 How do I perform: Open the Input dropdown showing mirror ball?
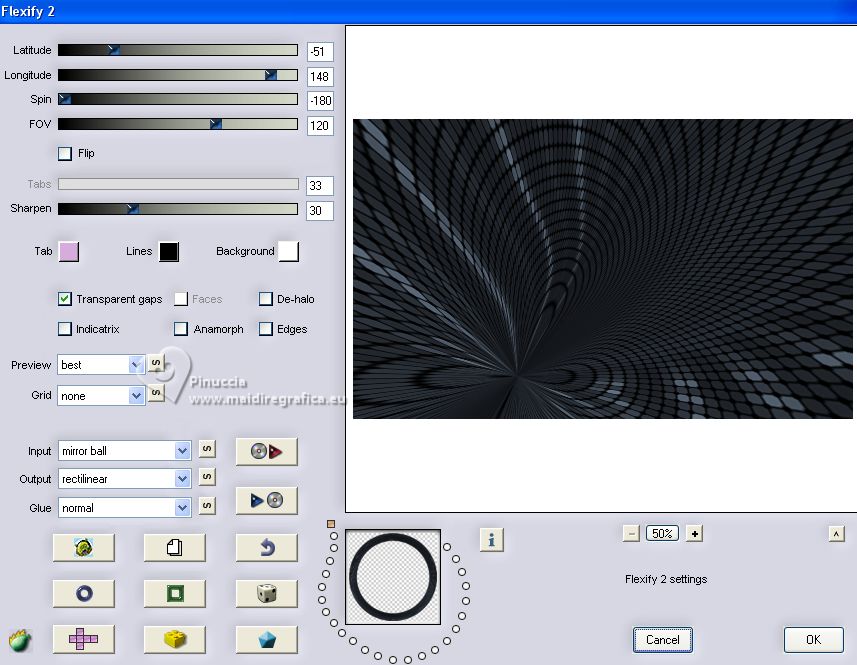pos(125,451)
